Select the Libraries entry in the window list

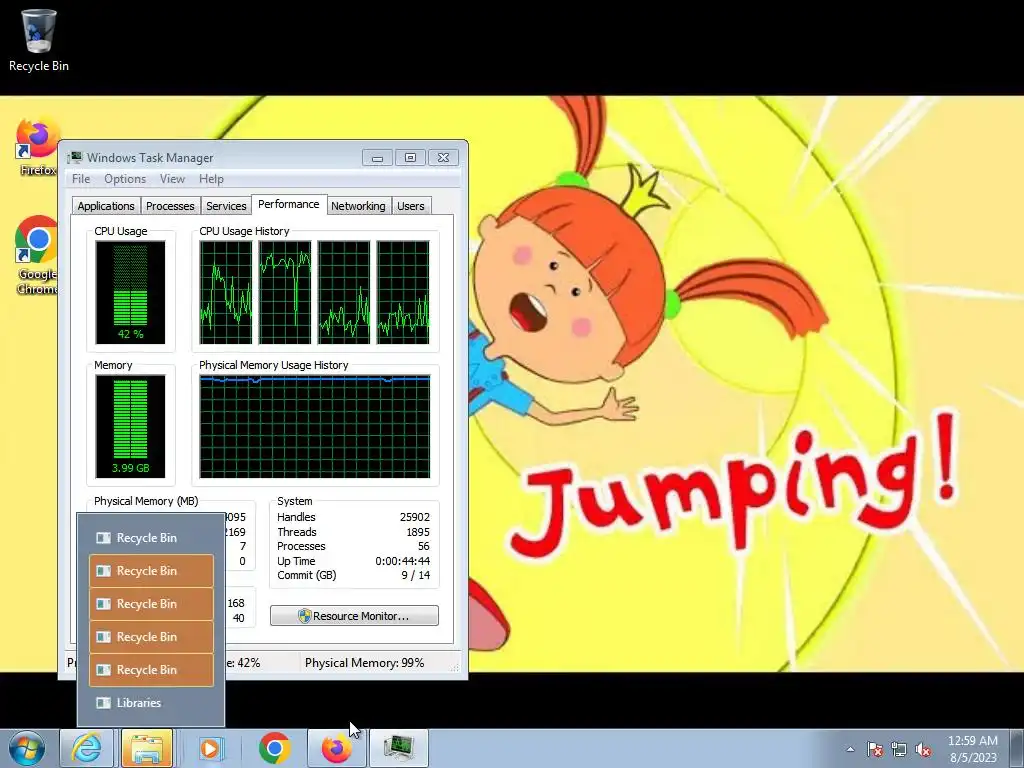pyautogui.click(x=151, y=703)
